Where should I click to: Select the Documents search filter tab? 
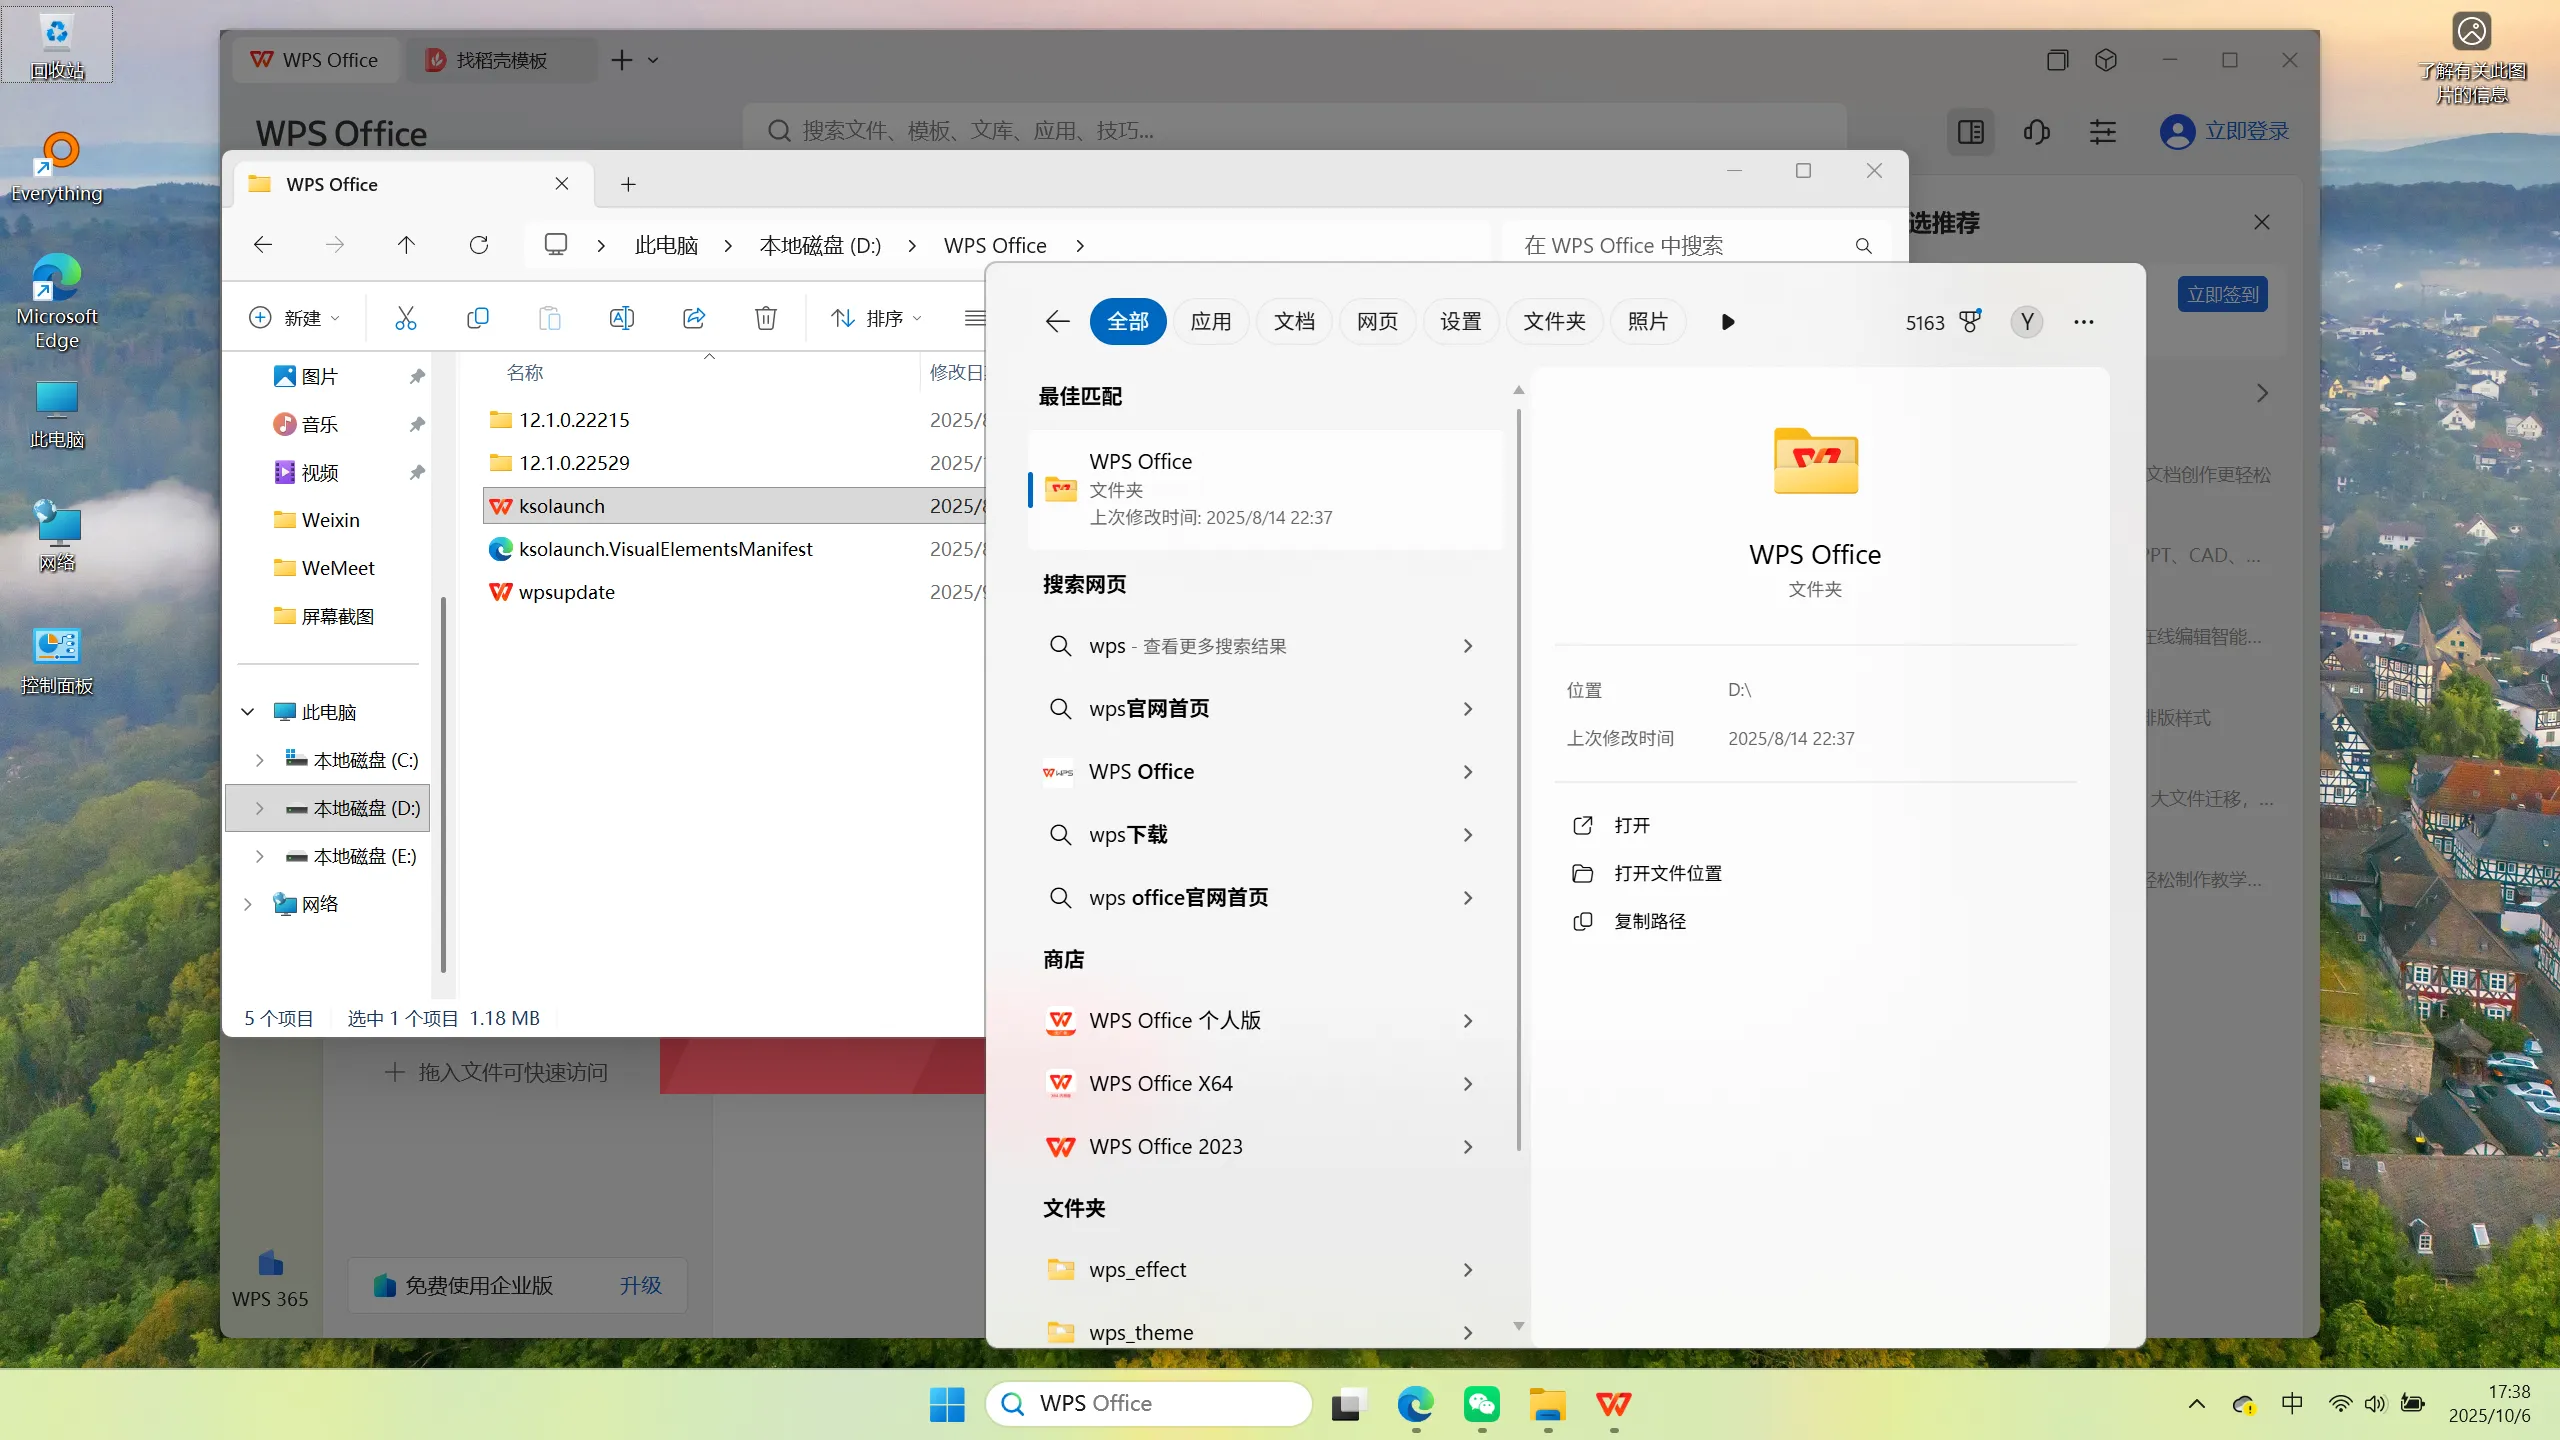pyautogui.click(x=1294, y=321)
